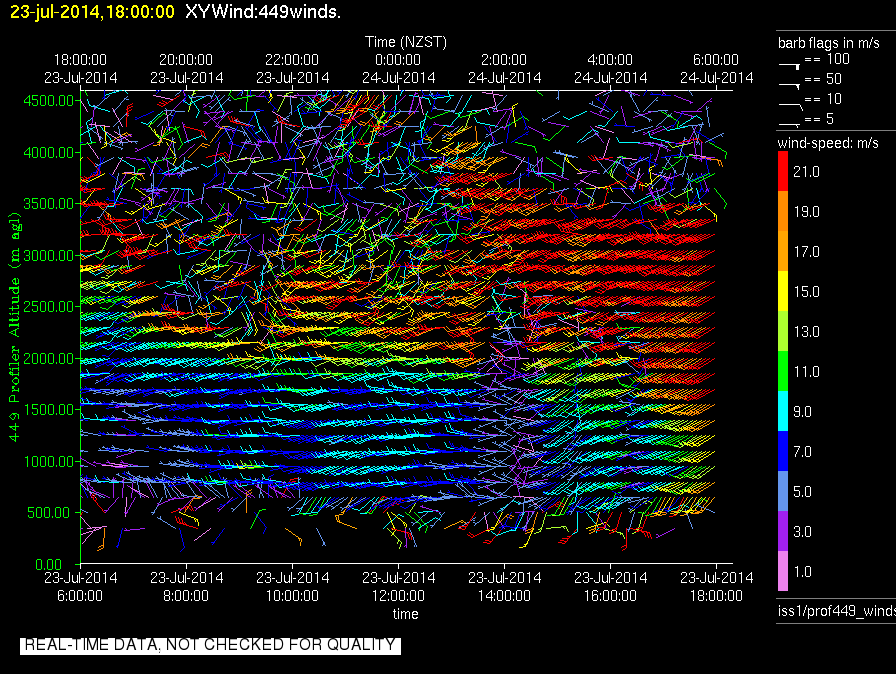Click the cyan 9.0 m/s color band

coord(783,411)
